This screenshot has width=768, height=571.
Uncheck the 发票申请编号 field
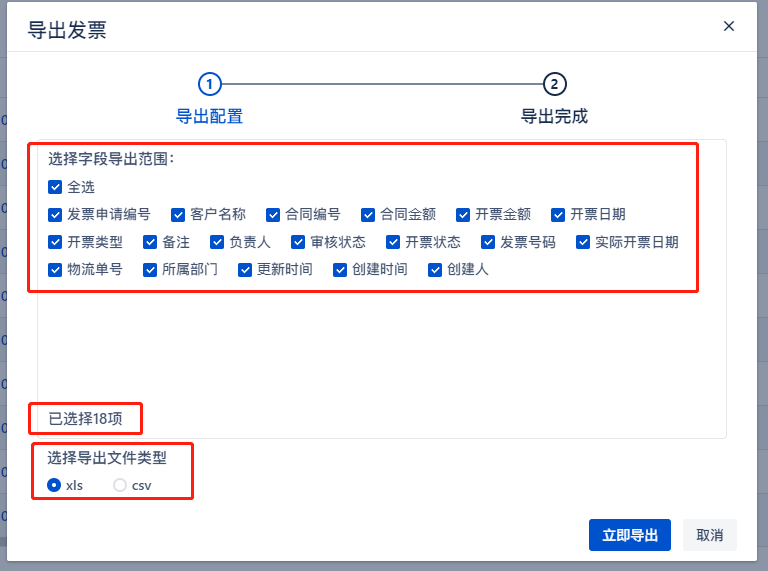pyautogui.click(x=55, y=214)
